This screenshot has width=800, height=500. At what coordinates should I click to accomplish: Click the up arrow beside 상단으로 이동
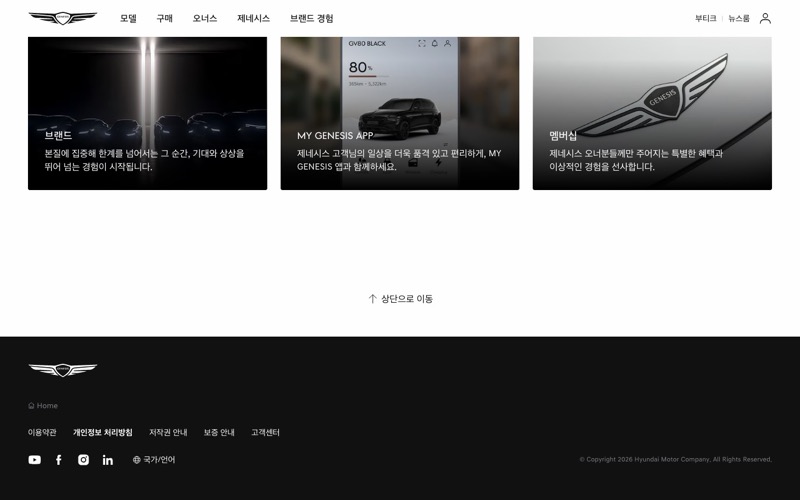click(x=372, y=299)
